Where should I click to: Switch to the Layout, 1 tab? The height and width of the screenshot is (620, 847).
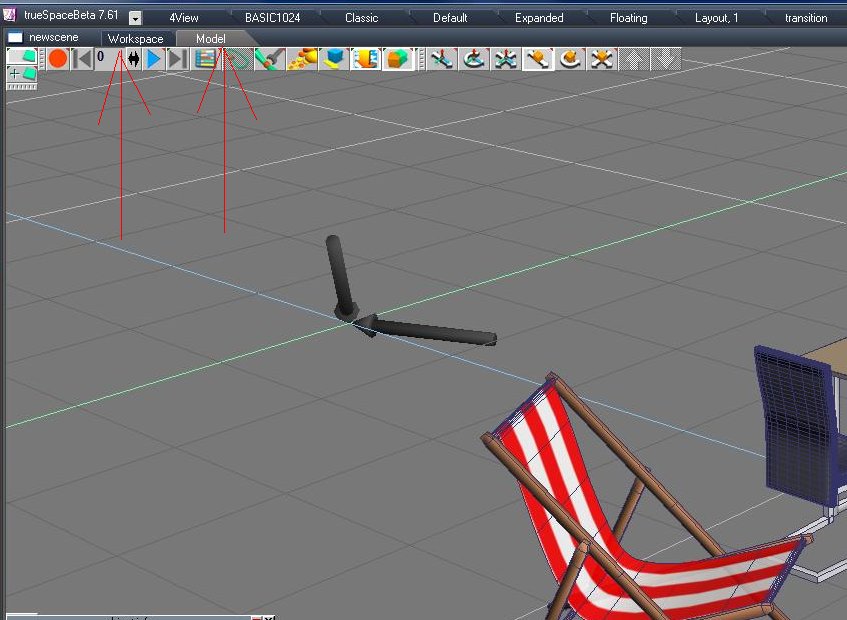coord(716,18)
